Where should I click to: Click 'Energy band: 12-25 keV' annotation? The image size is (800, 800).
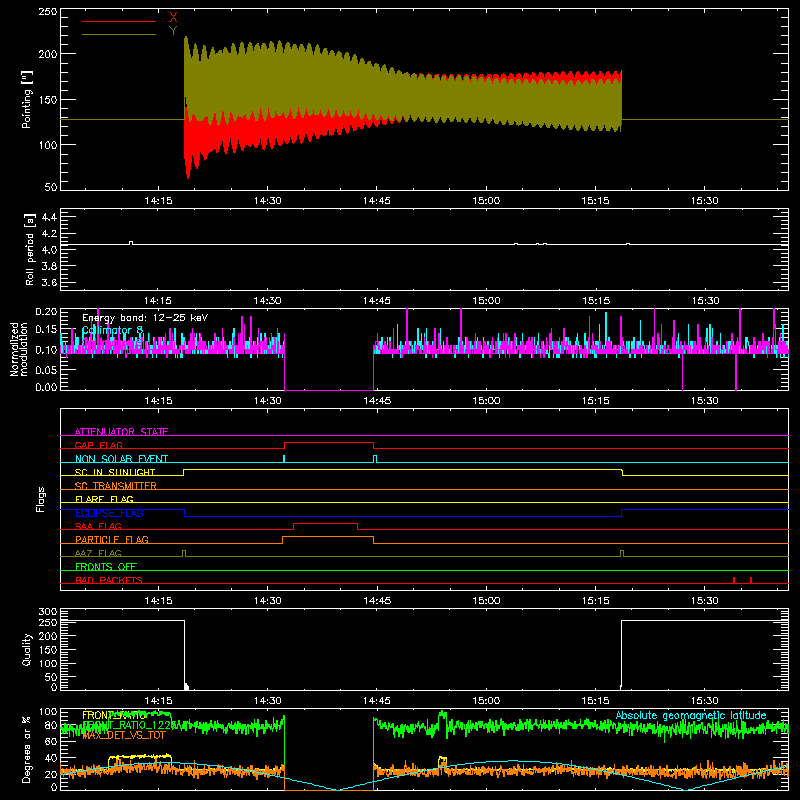[145, 318]
